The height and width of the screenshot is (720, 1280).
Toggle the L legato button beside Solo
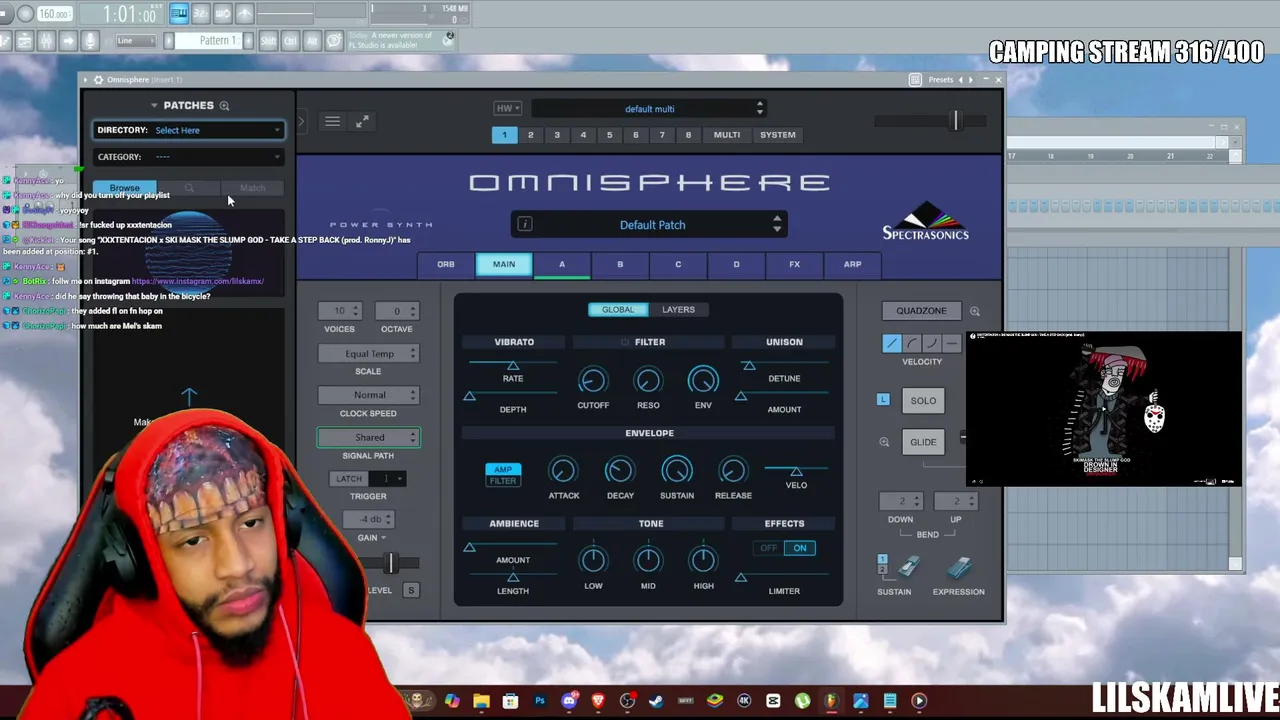coord(883,400)
